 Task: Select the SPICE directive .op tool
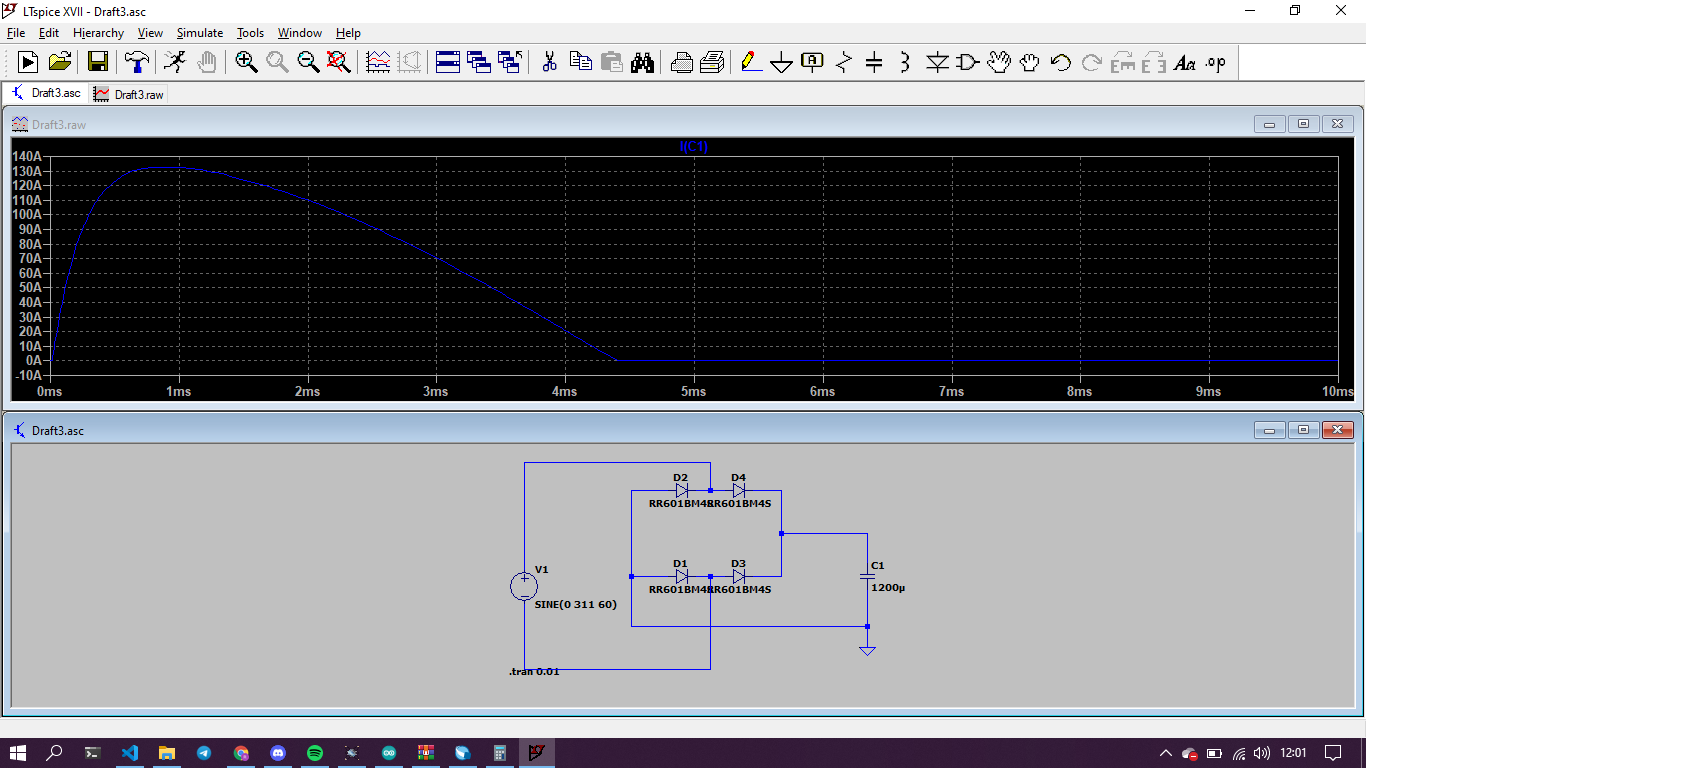point(1216,62)
